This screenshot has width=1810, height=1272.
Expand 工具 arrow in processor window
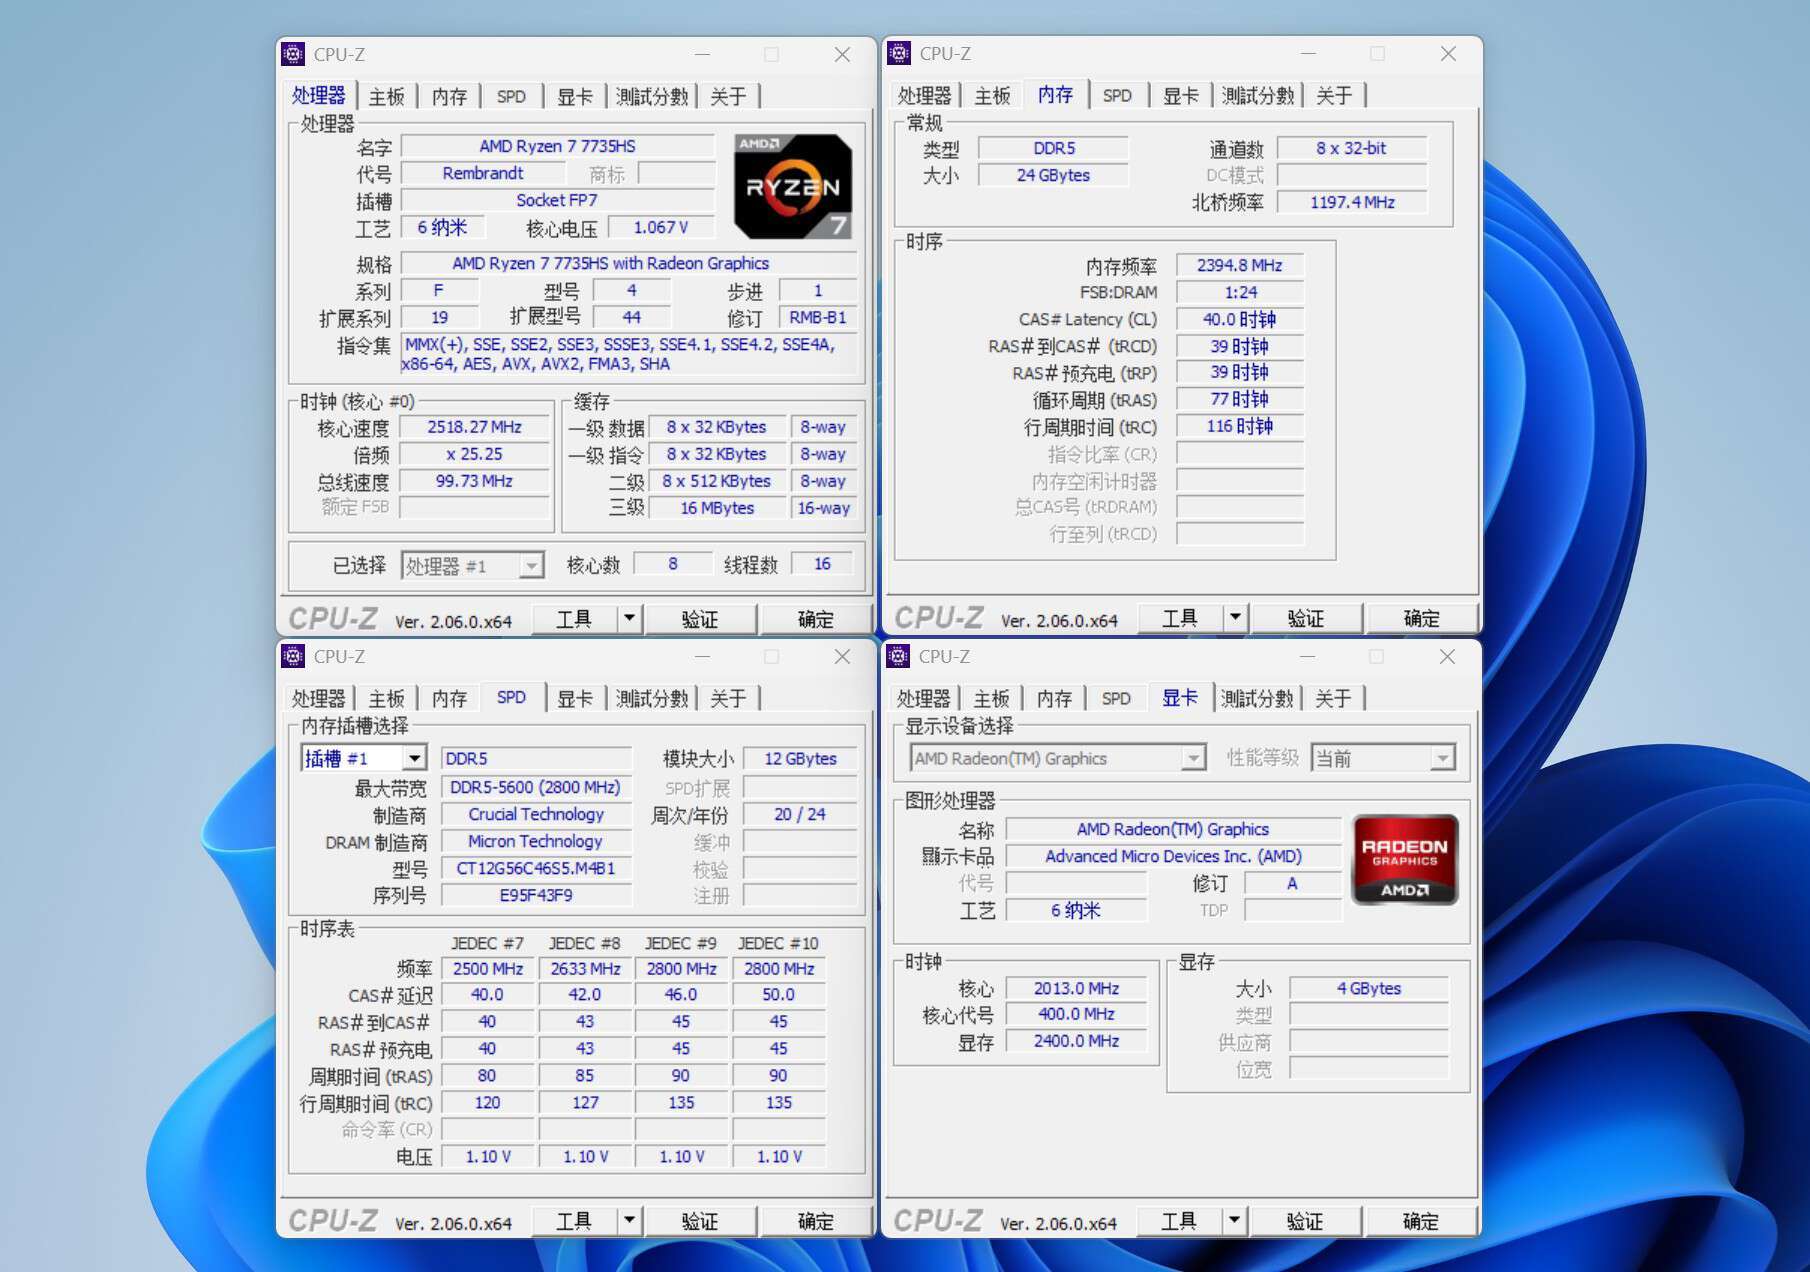tap(629, 619)
